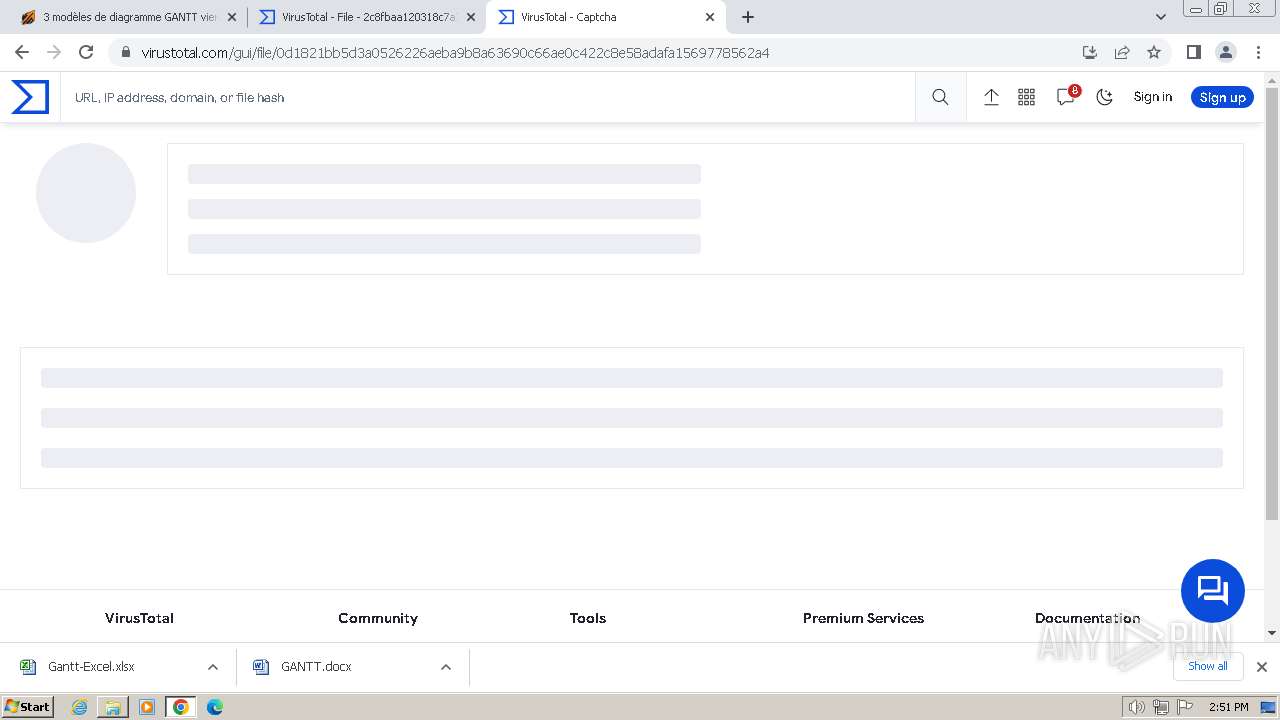Screen dimensions: 1280x720
Task: Click the Sign up button
Action: coord(1222,97)
